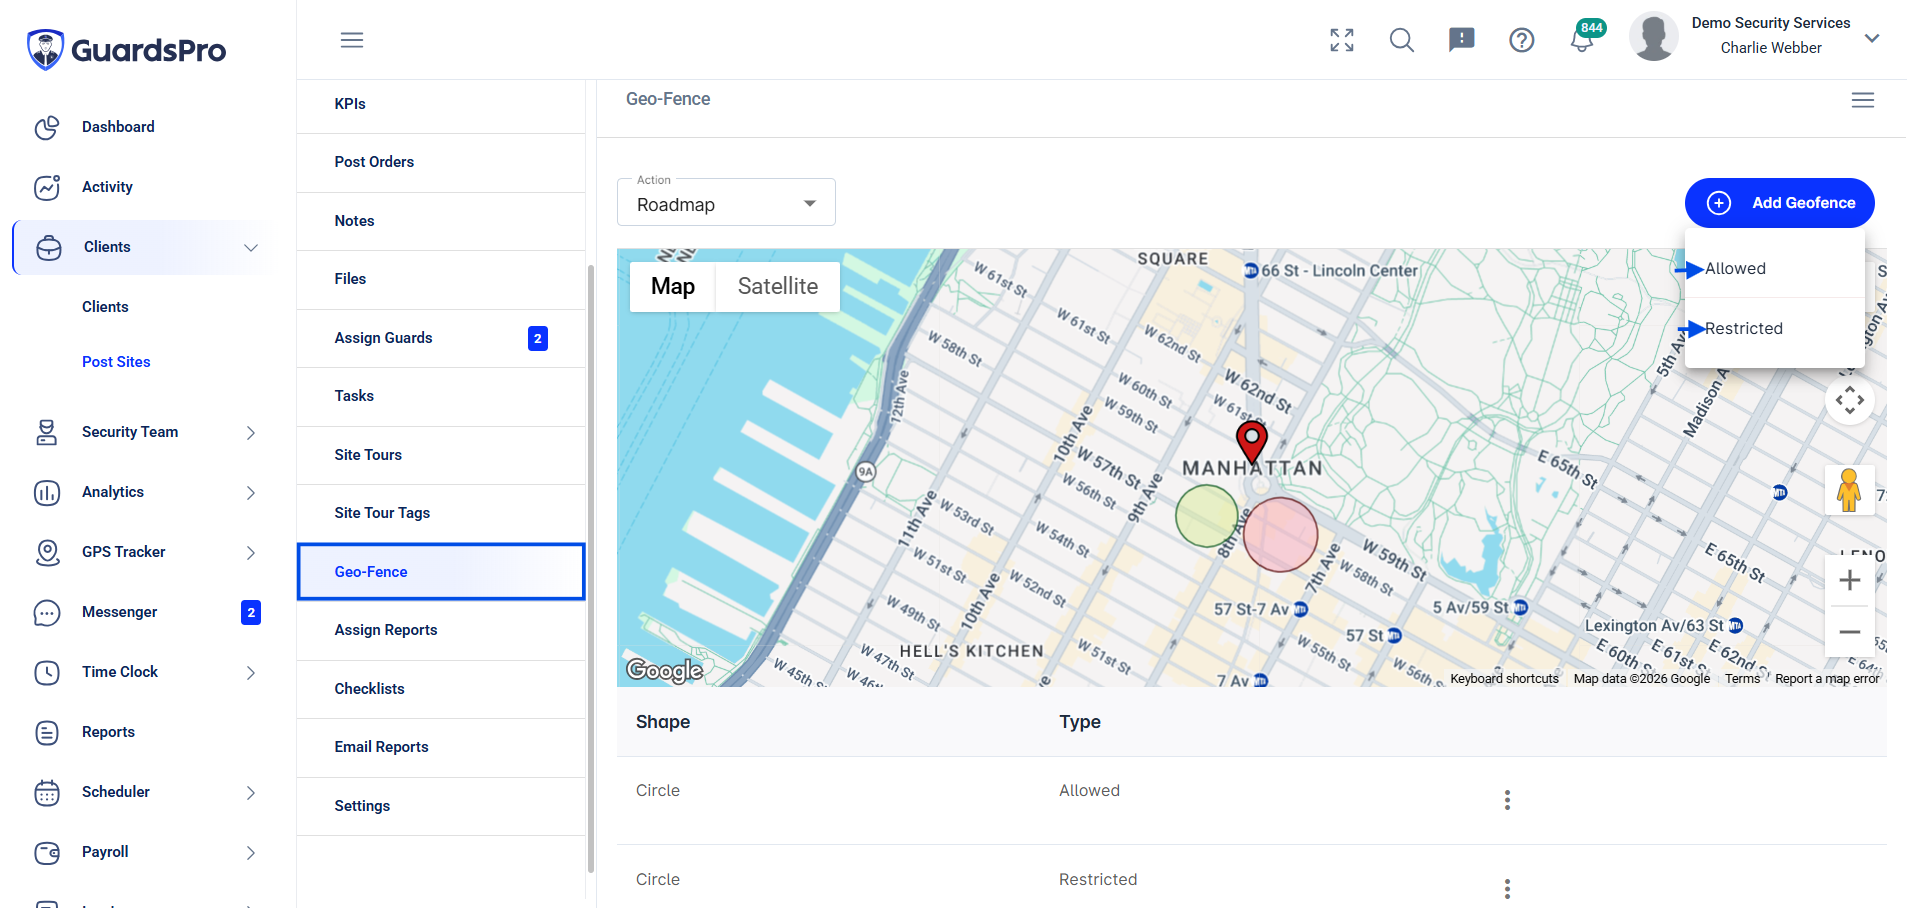Open the feedback message icon
This screenshot has height=908, width=1907.
(x=1462, y=40)
